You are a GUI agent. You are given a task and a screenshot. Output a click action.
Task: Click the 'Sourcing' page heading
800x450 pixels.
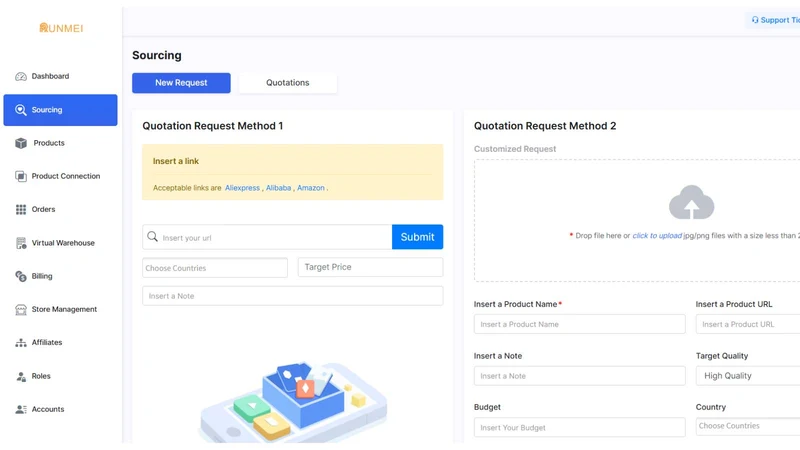click(157, 55)
